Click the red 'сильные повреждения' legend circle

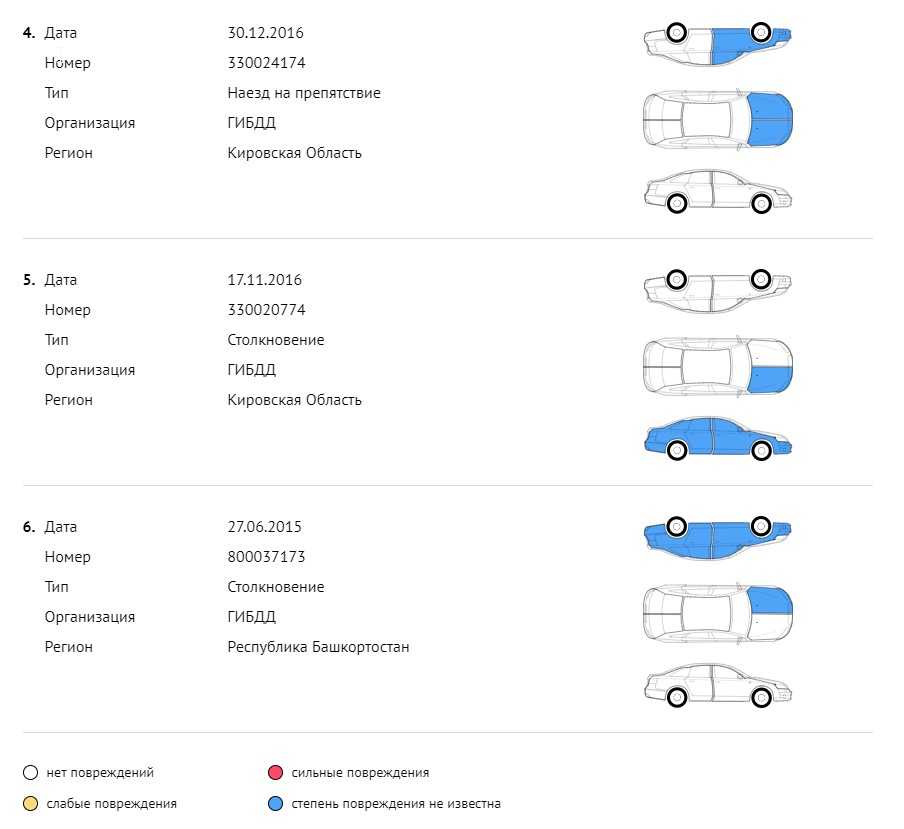coord(276,773)
